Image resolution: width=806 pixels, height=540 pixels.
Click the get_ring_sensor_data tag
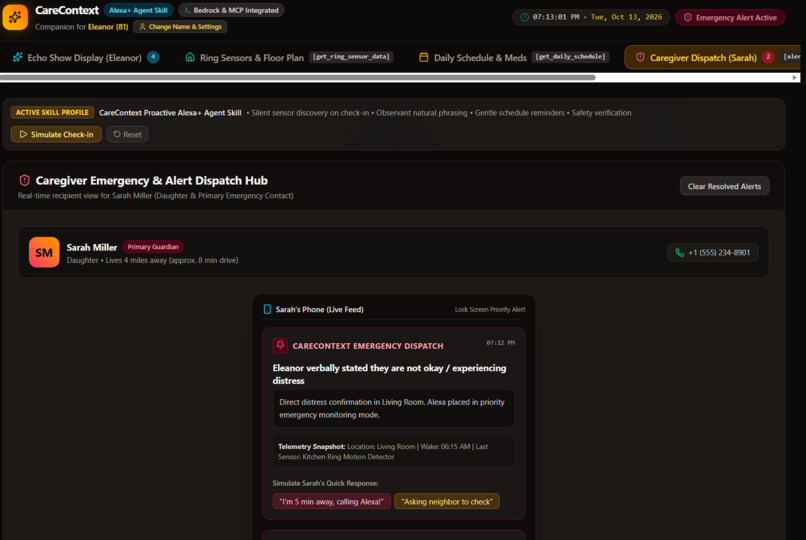point(351,57)
